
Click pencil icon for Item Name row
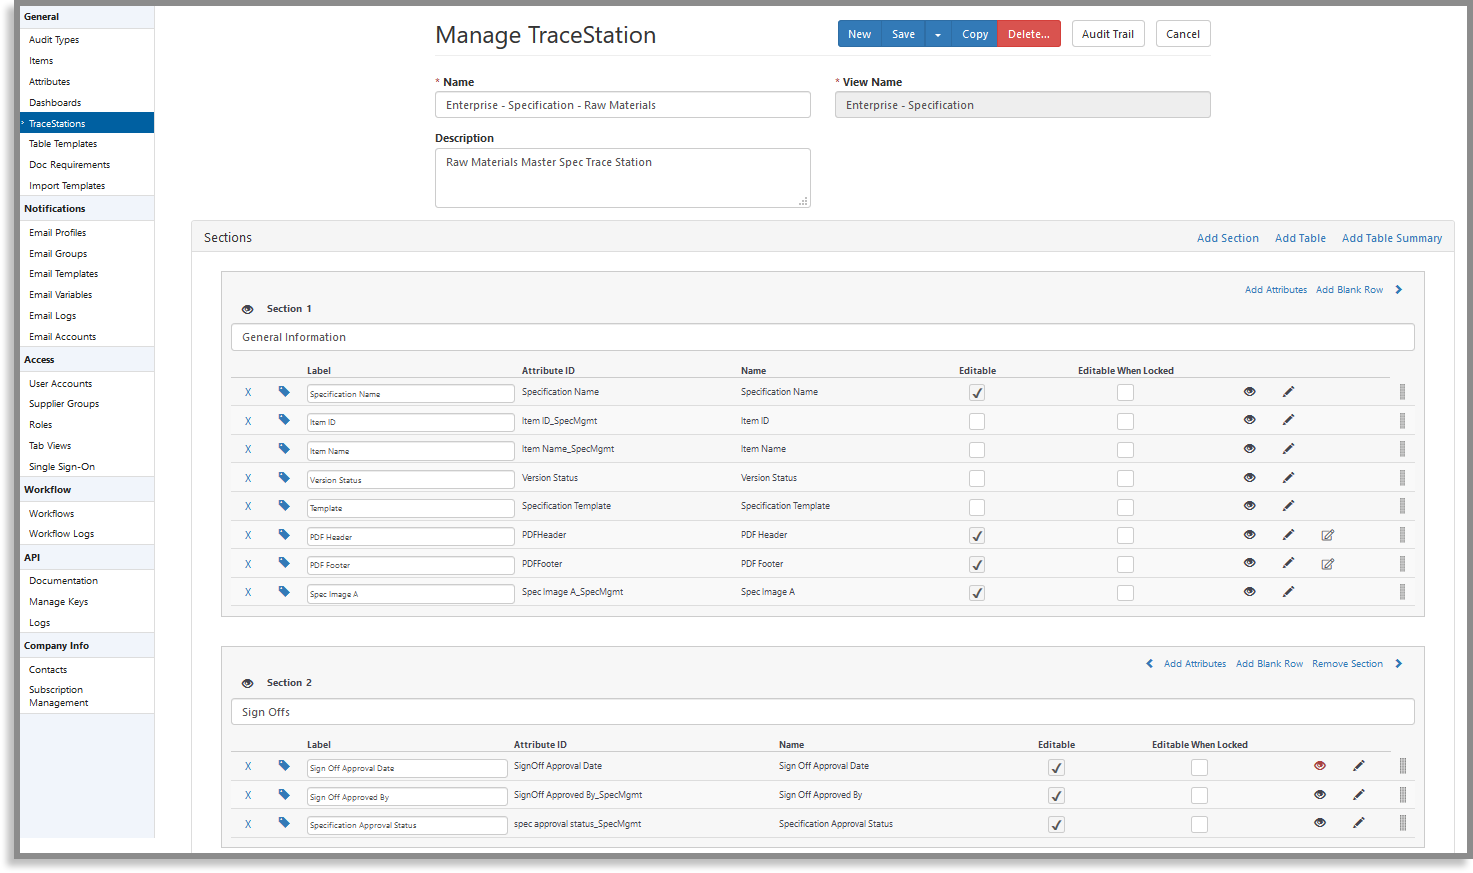tap(1288, 449)
